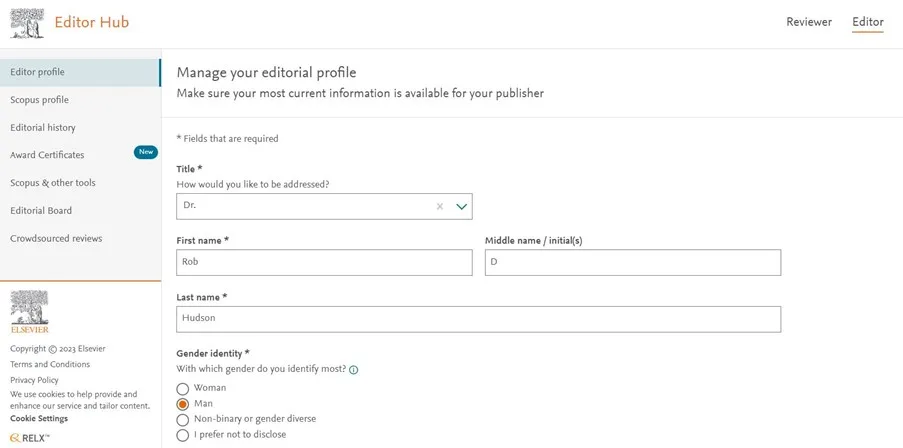Click the First name input field
Viewport: 903px width, 448px height.
(x=324, y=262)
